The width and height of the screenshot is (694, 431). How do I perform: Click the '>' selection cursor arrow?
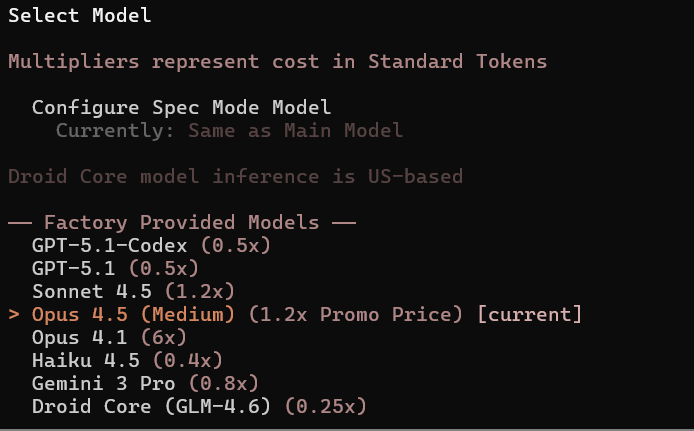point(14,314)
